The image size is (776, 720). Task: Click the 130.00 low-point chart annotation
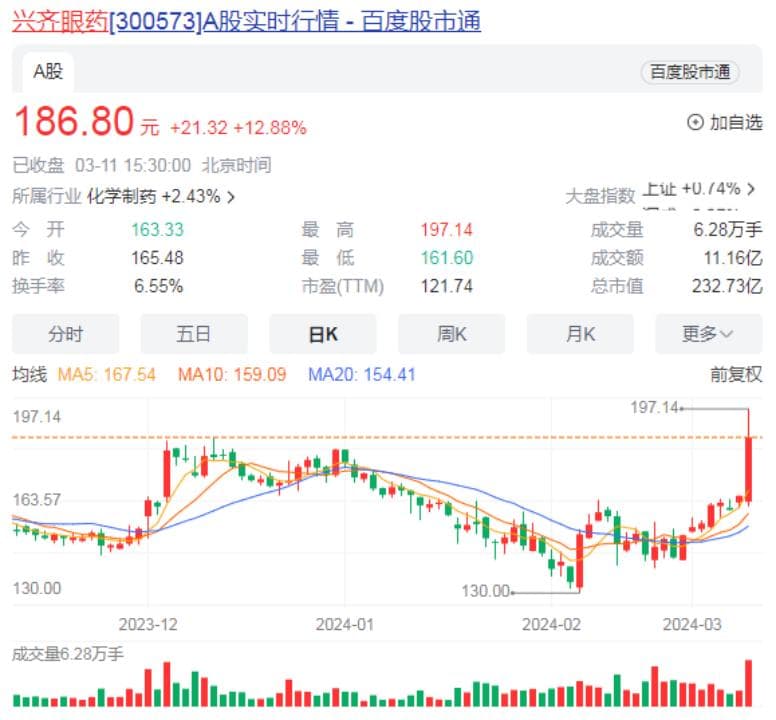coord(485,591)
